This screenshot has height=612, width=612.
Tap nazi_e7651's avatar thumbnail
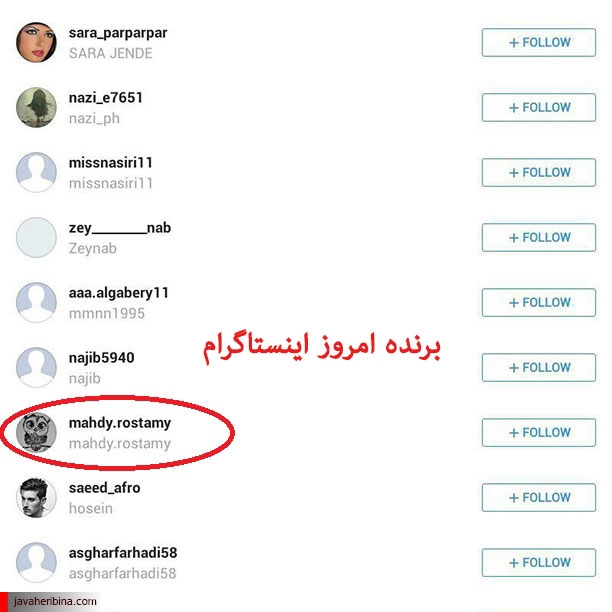[36, 107]
